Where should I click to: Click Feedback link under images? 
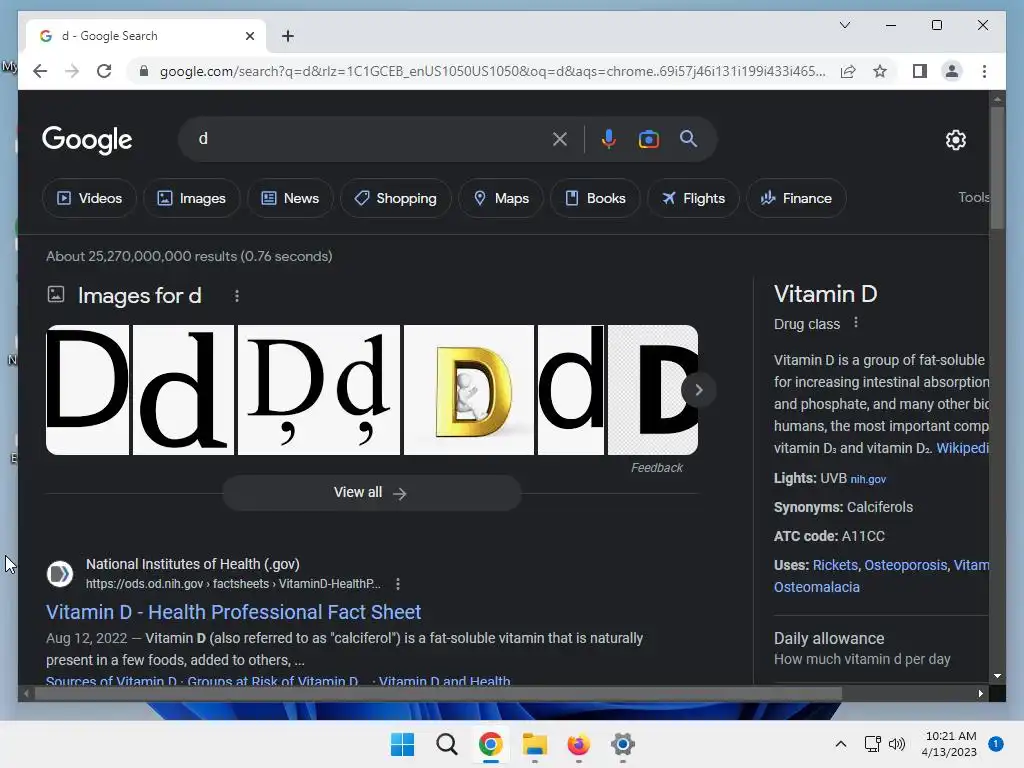click(656, 468)
